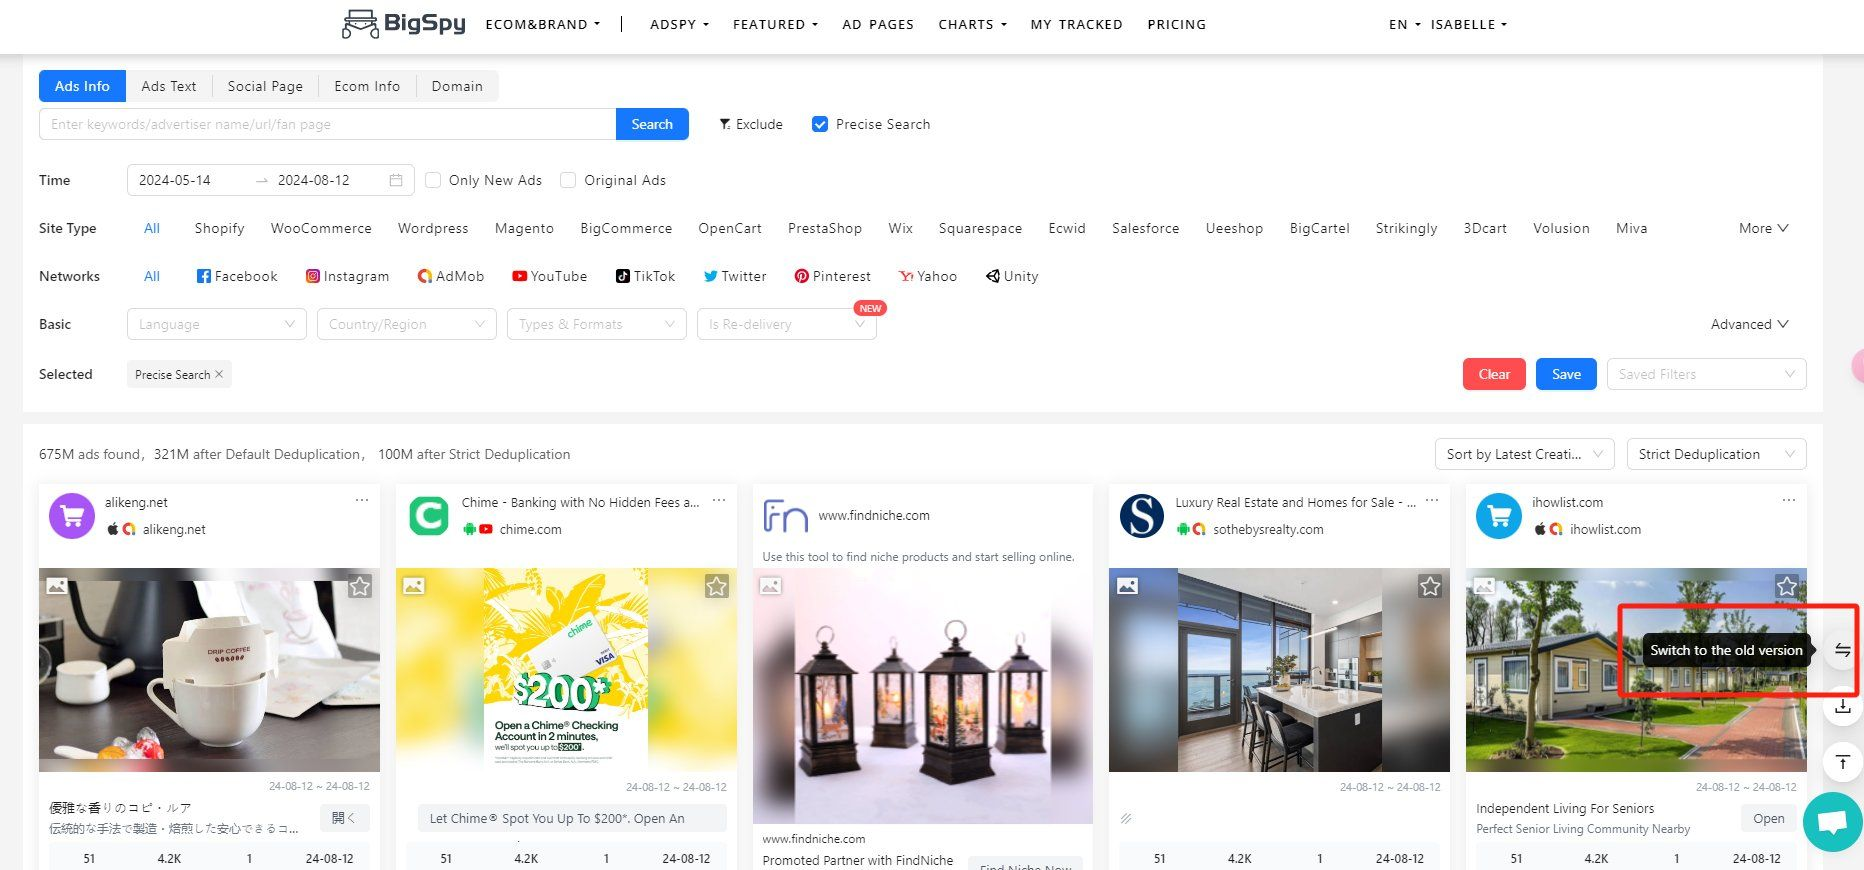Image resolution: width=1864 pixels, height=870 pixels.
Task: Click the switch version arrows icon
Action: tap(1842, 651)
